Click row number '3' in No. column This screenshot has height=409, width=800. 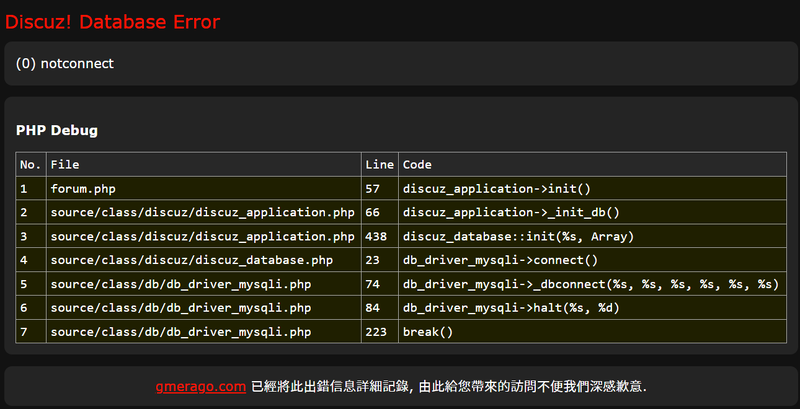click(x=31, y=236)
